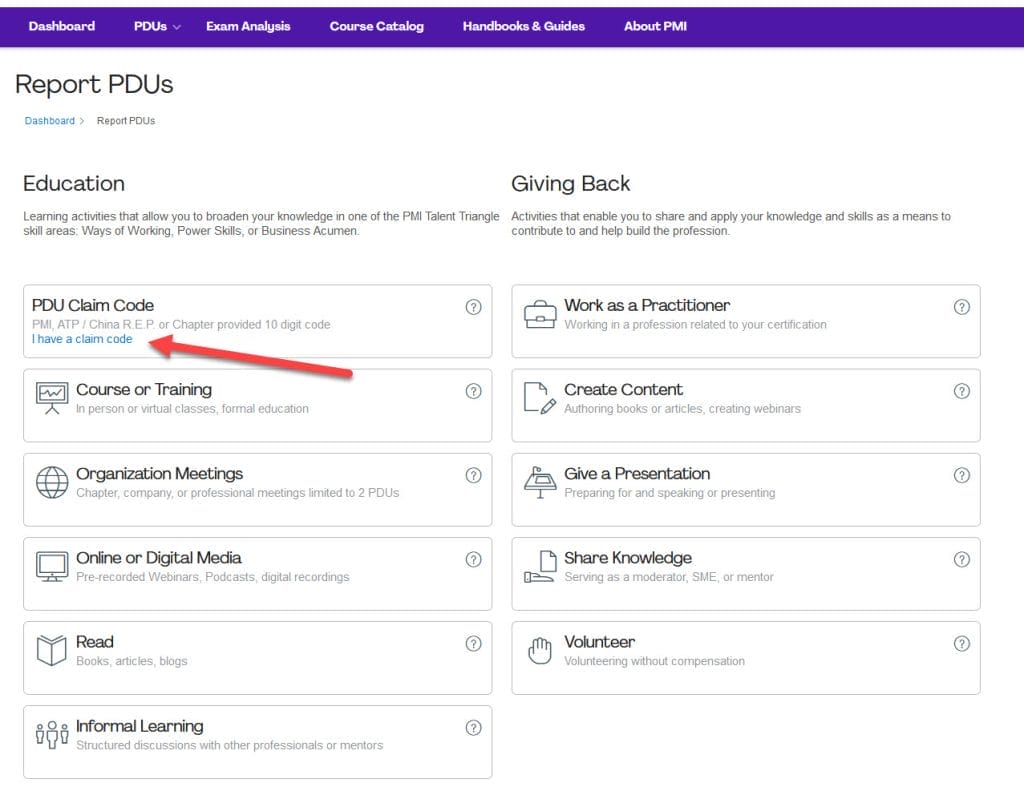The height and width of the screenshot is (791, 1024).
Task: Click the Online or Digital Media monitor icon
Action: click(x=52, y=566)
